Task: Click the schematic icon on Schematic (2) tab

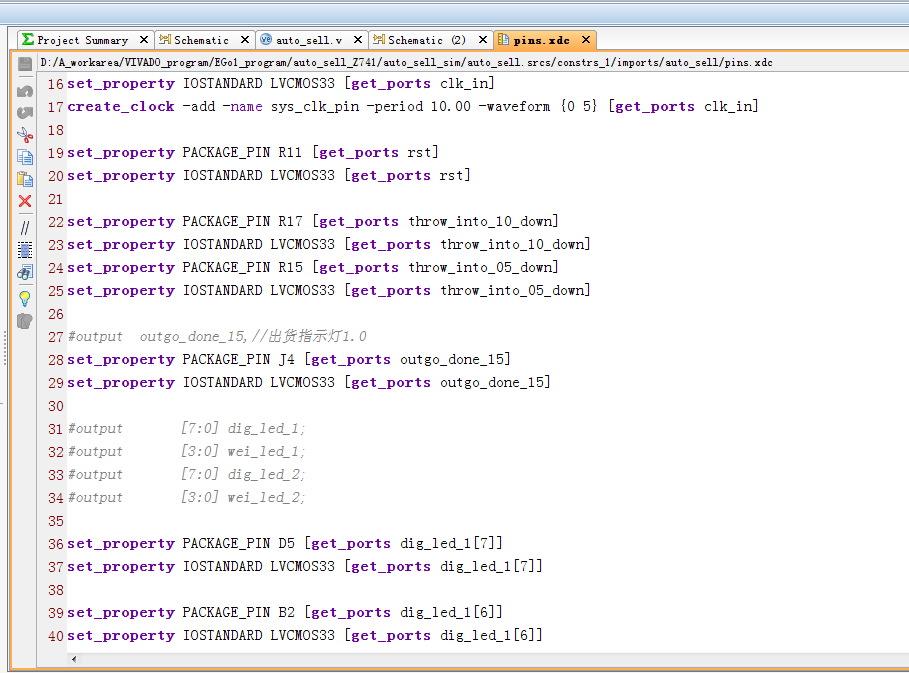Action: [379, 39]
